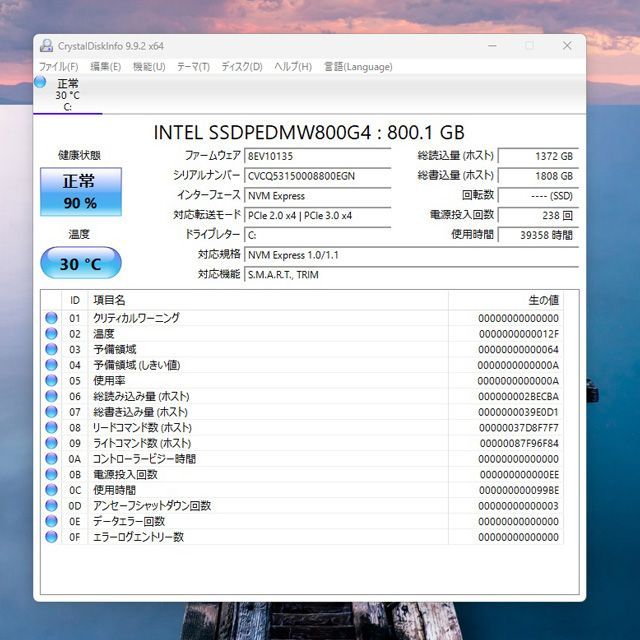
Task: Select the リードコマンド数 (ホスト) row text
Action: pos(142,427)
